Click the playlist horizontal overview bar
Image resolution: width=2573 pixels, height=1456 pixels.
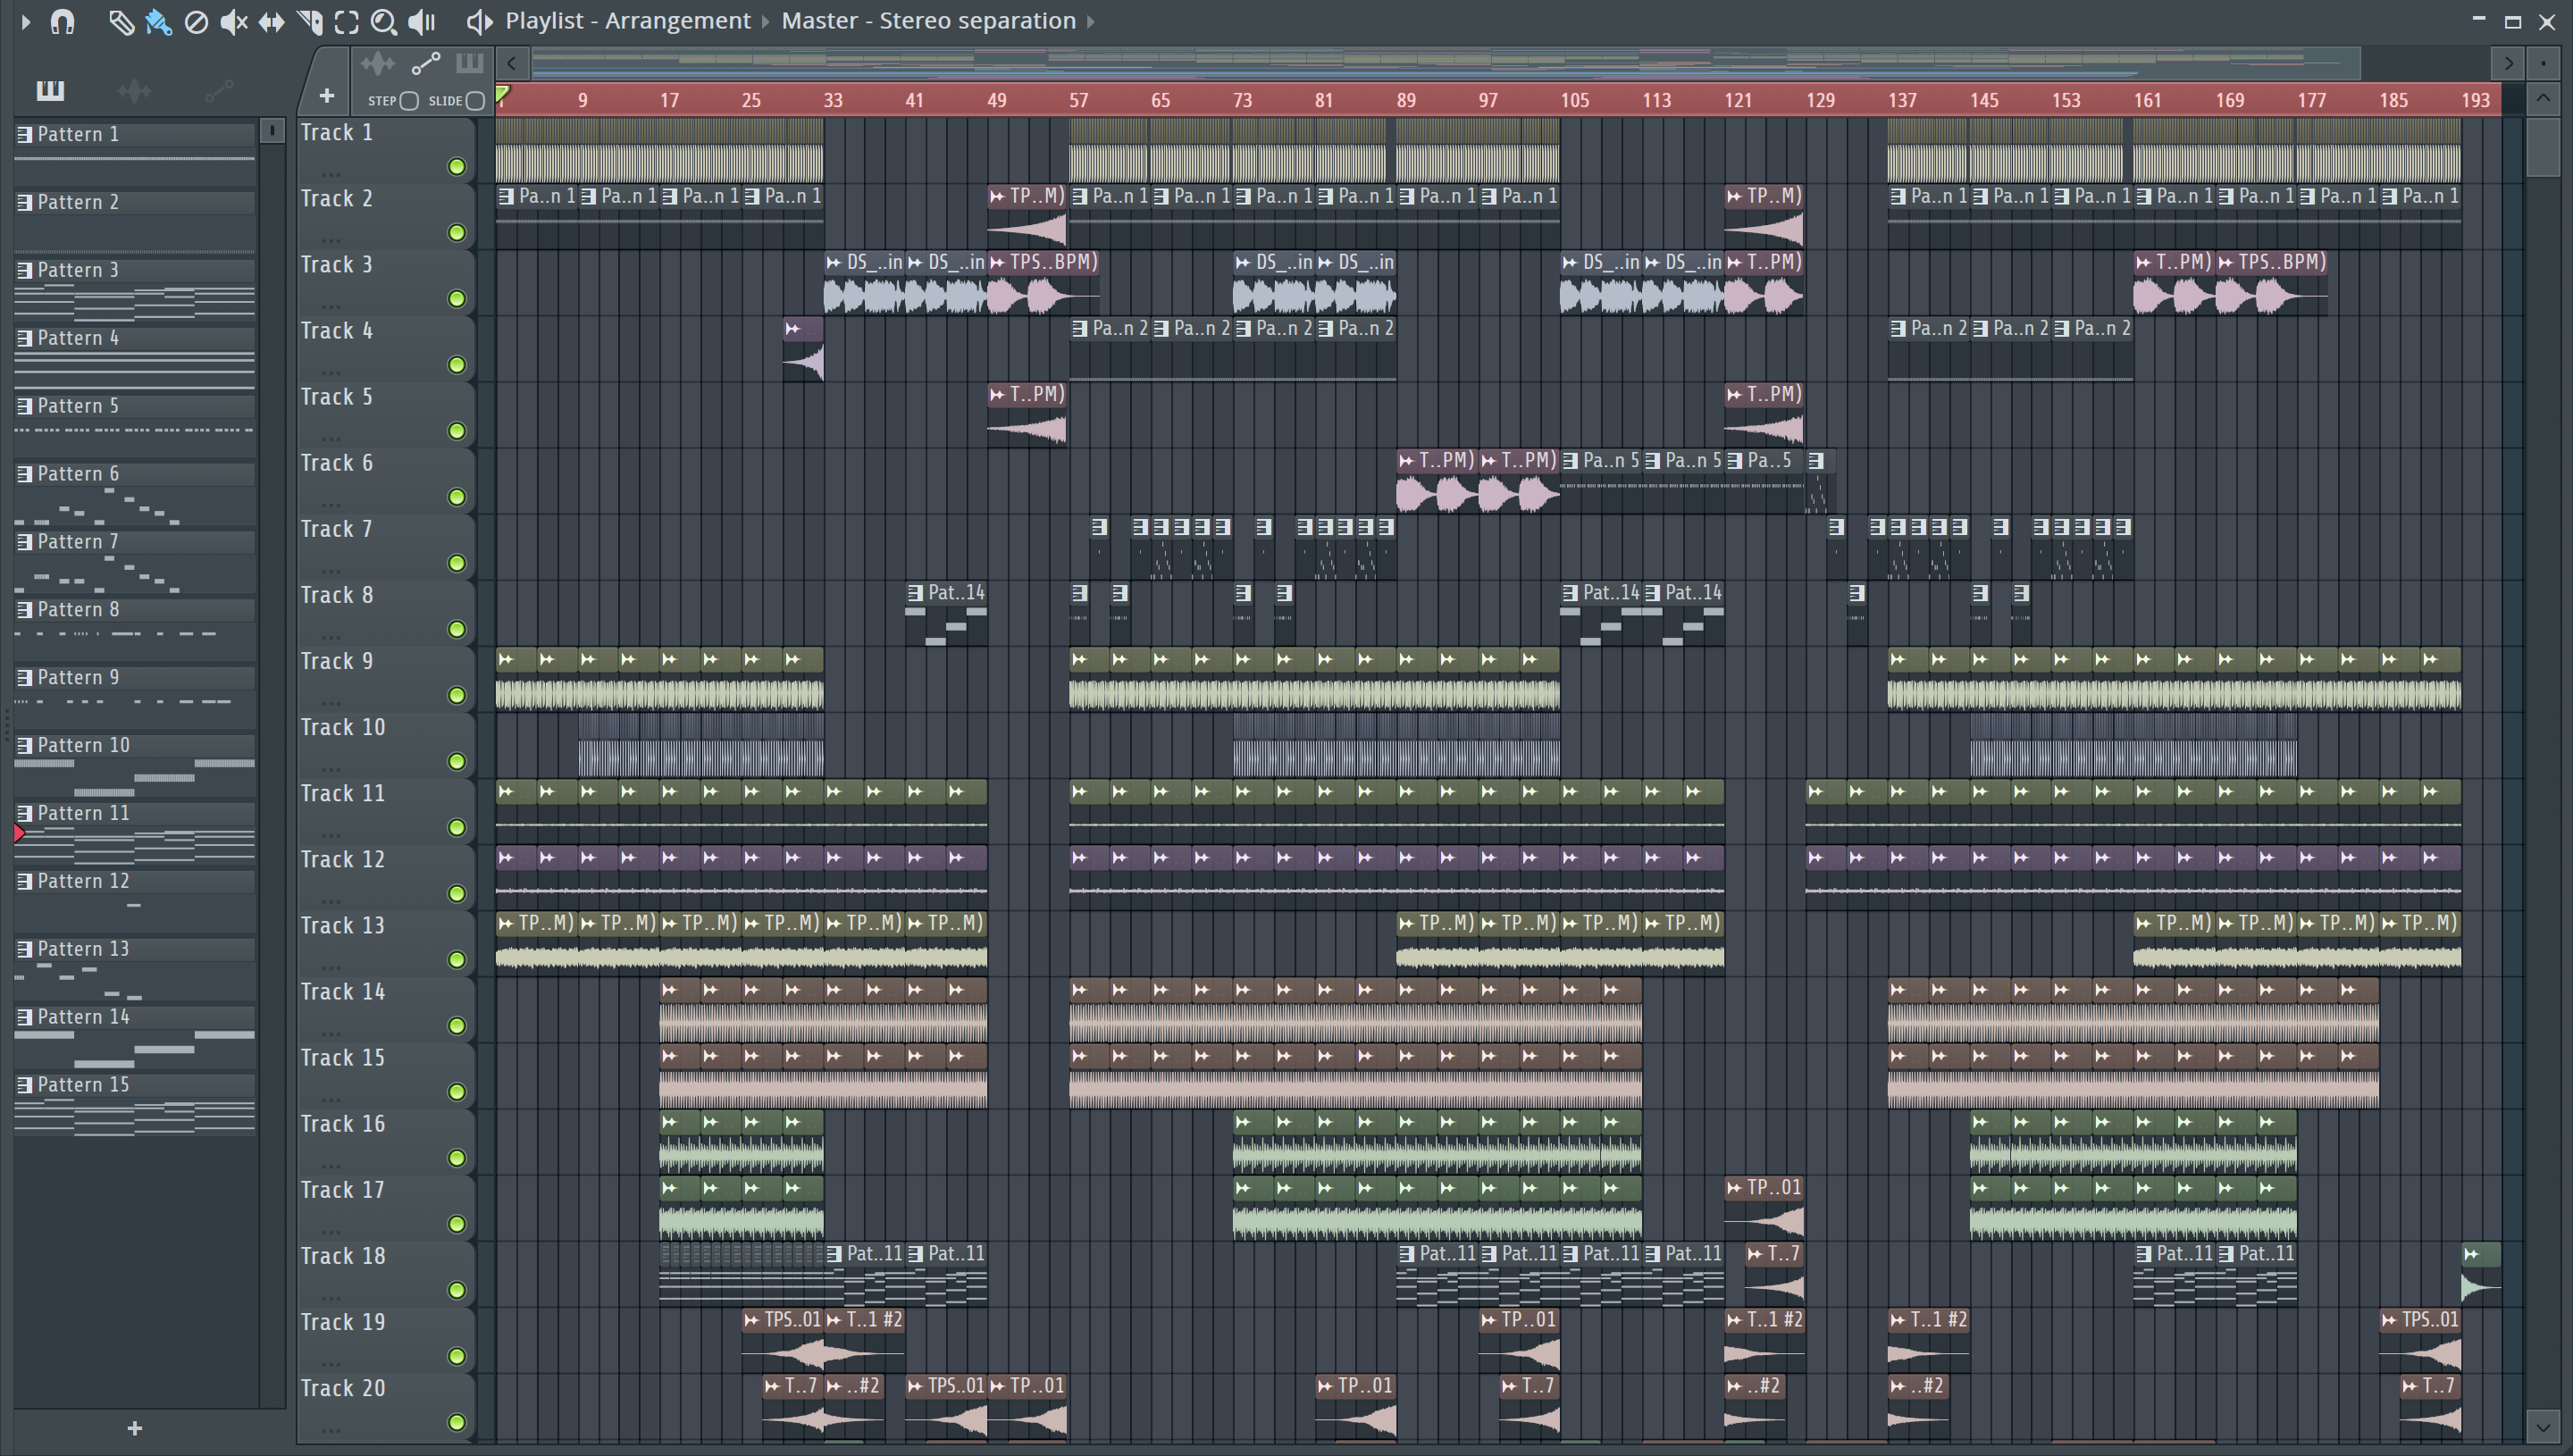pos(1446,63)
